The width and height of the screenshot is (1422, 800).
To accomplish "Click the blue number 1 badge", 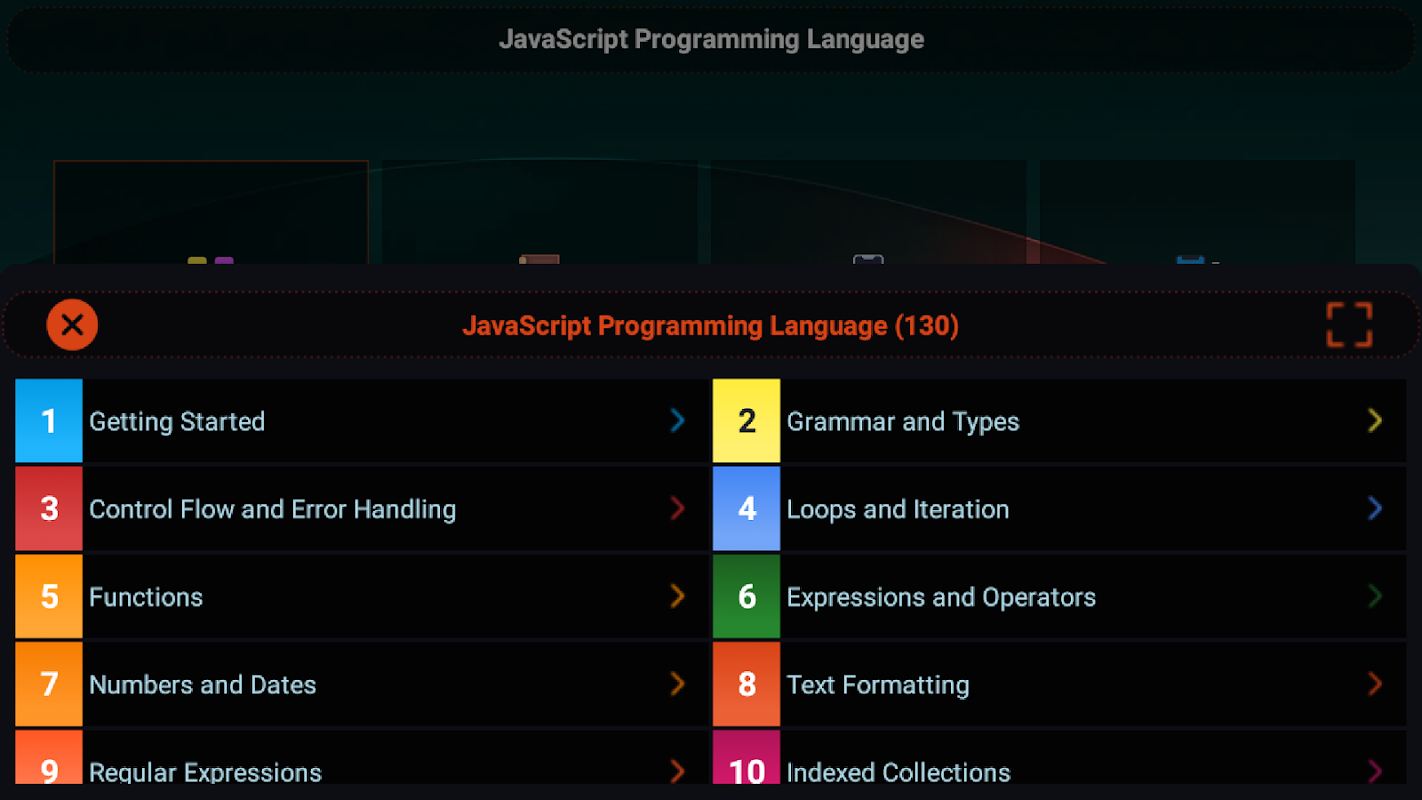I will 49,421.
